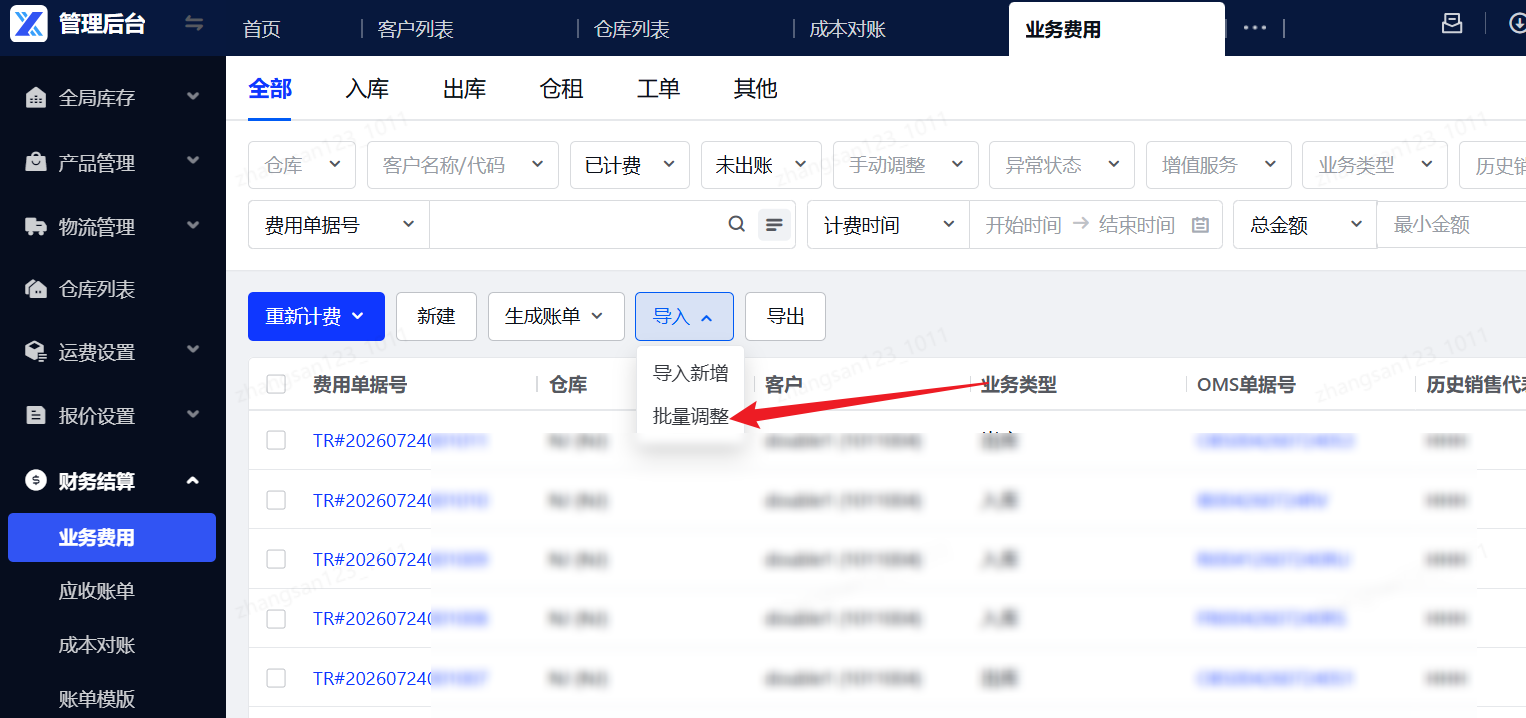Tick the select-all header checkbox
Screen dimensions: 1526x718
pyautogui.click(x=276, y=383)
